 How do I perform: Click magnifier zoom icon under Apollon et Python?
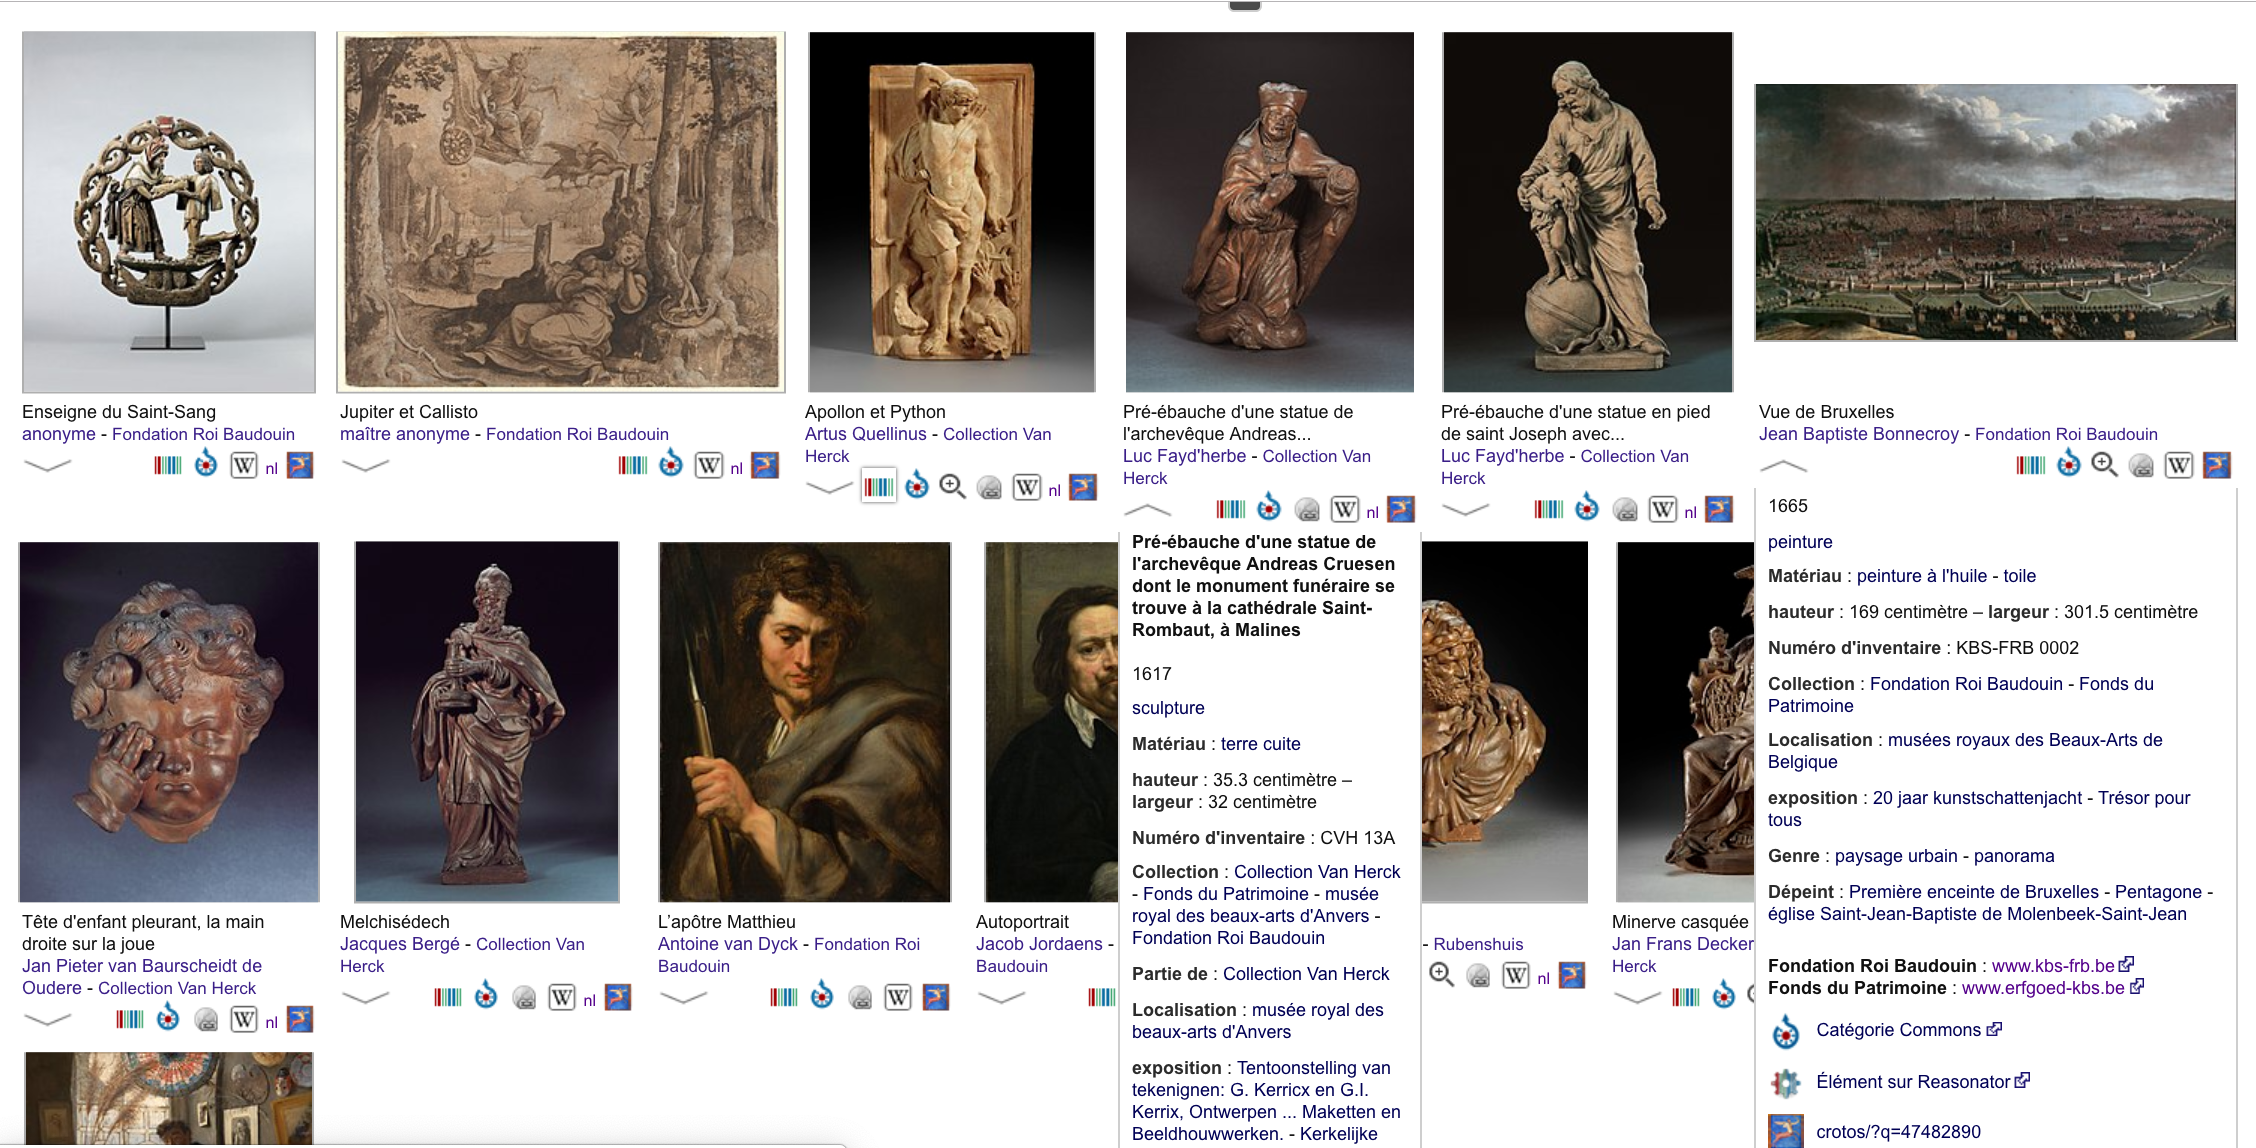(952, 487)
